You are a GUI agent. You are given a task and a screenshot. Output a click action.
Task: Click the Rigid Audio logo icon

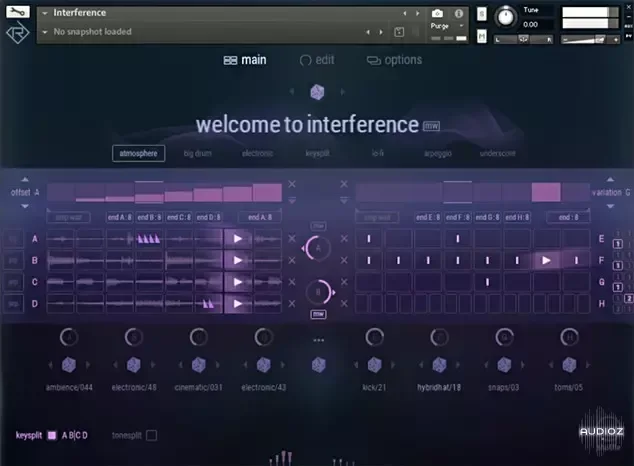[17, 33]
